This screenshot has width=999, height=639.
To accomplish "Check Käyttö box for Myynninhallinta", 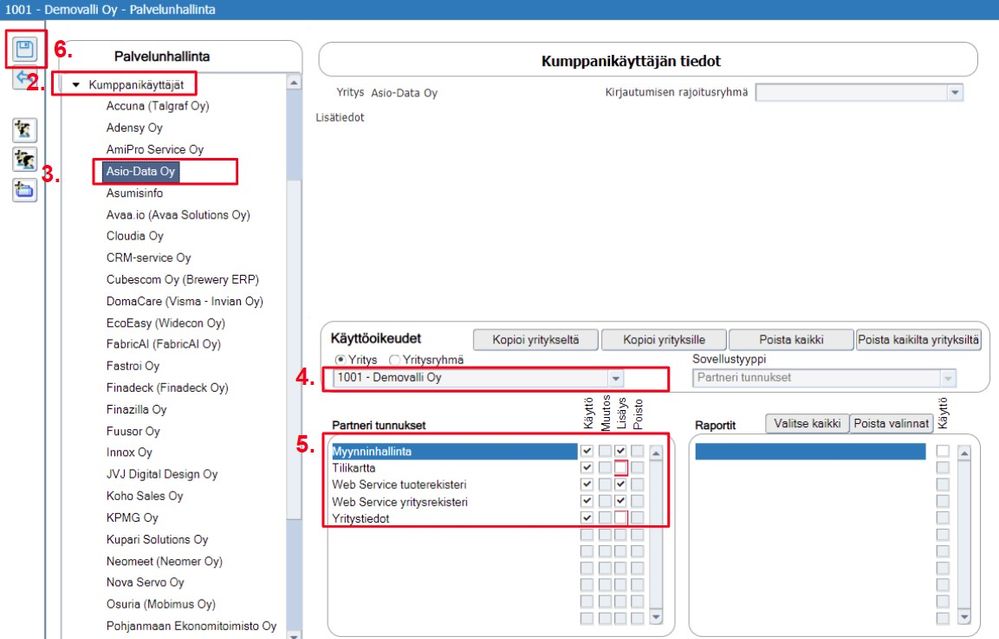I will point(587,451).
